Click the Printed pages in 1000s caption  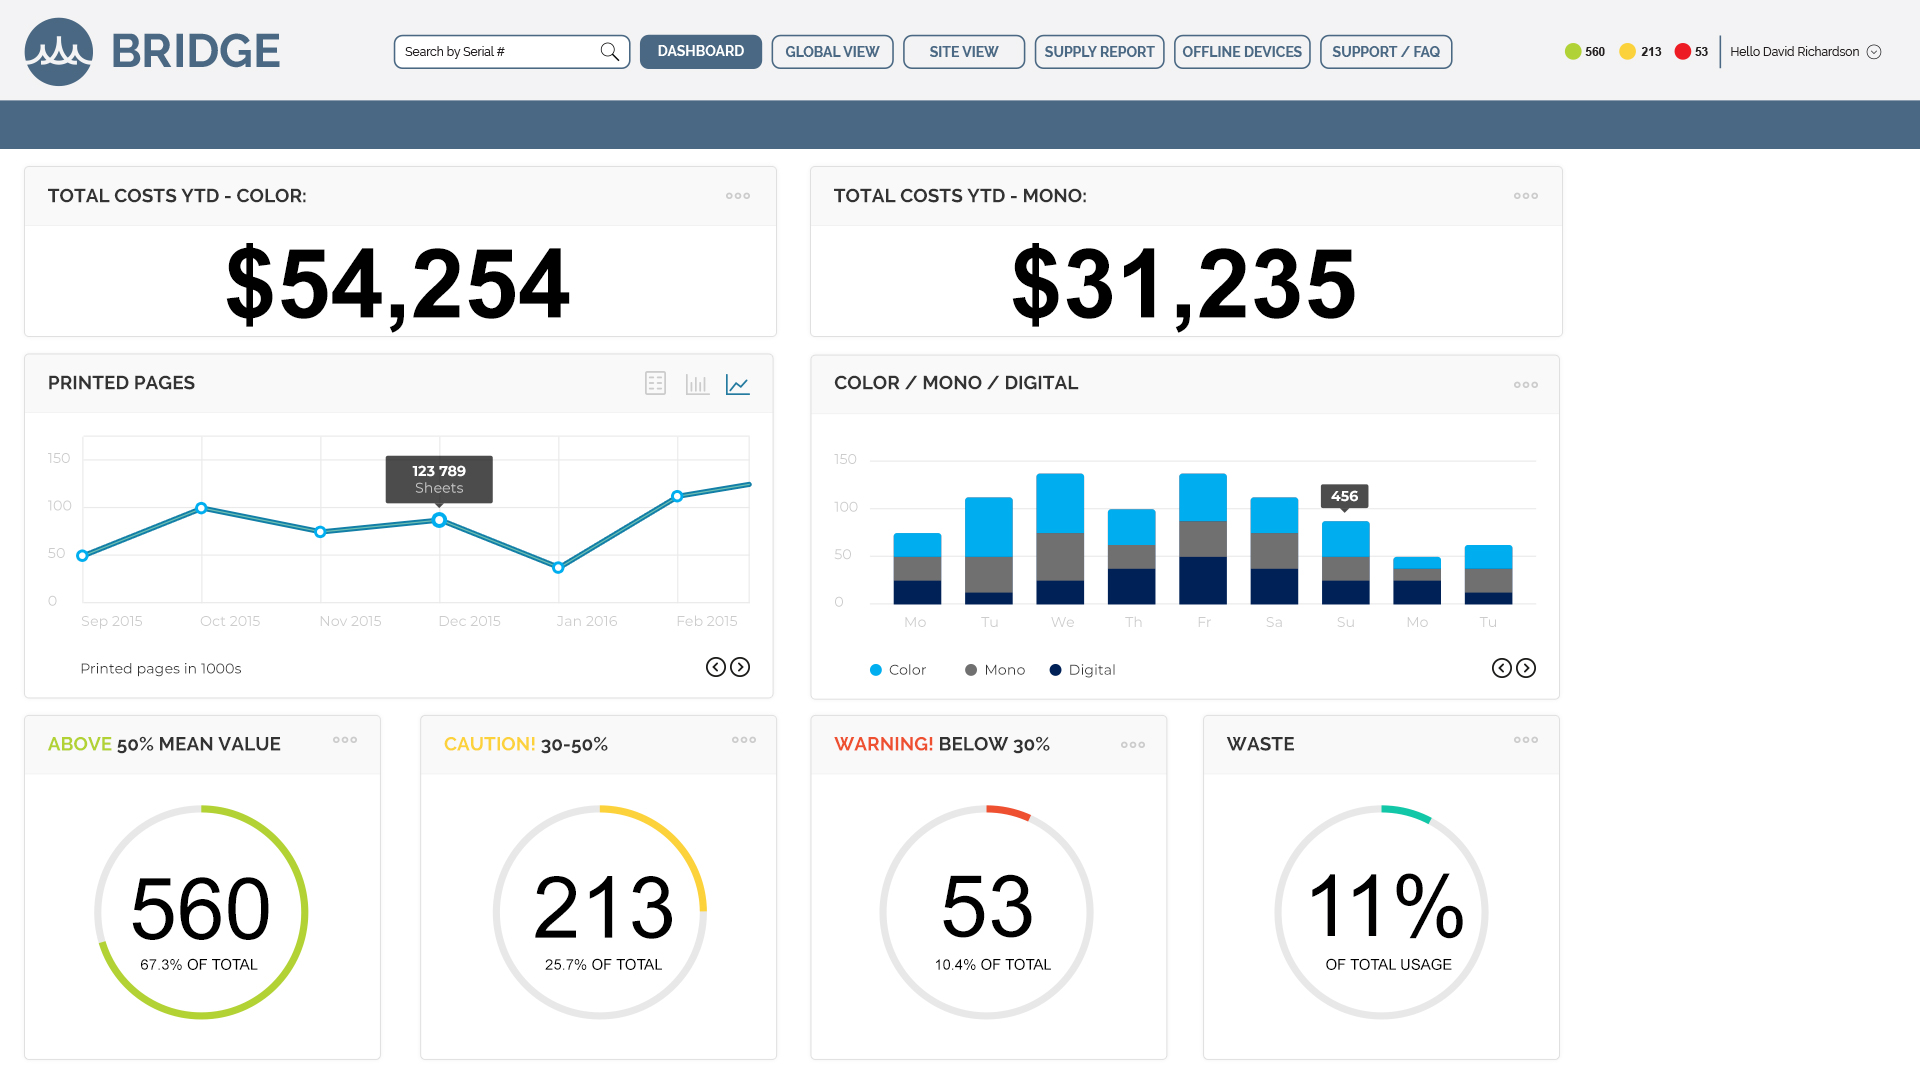click(x=161, y=669)
